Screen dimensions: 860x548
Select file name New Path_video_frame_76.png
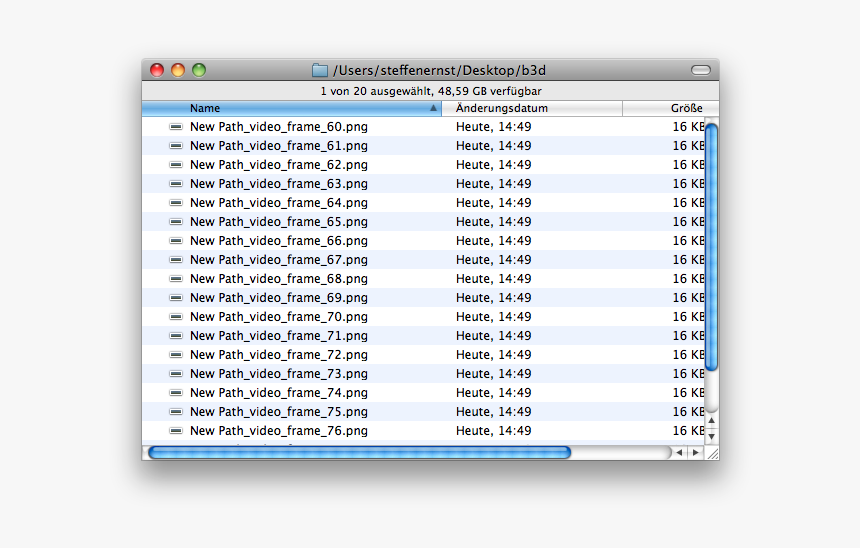(279, 431)
